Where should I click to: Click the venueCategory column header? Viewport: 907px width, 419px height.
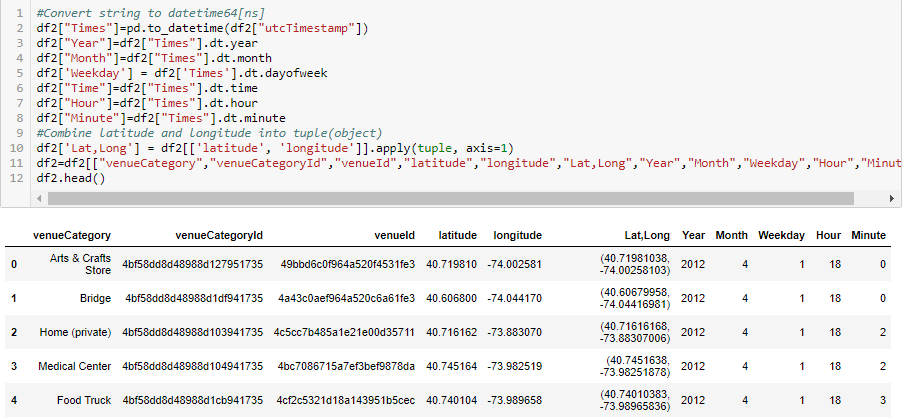[72, 236]
